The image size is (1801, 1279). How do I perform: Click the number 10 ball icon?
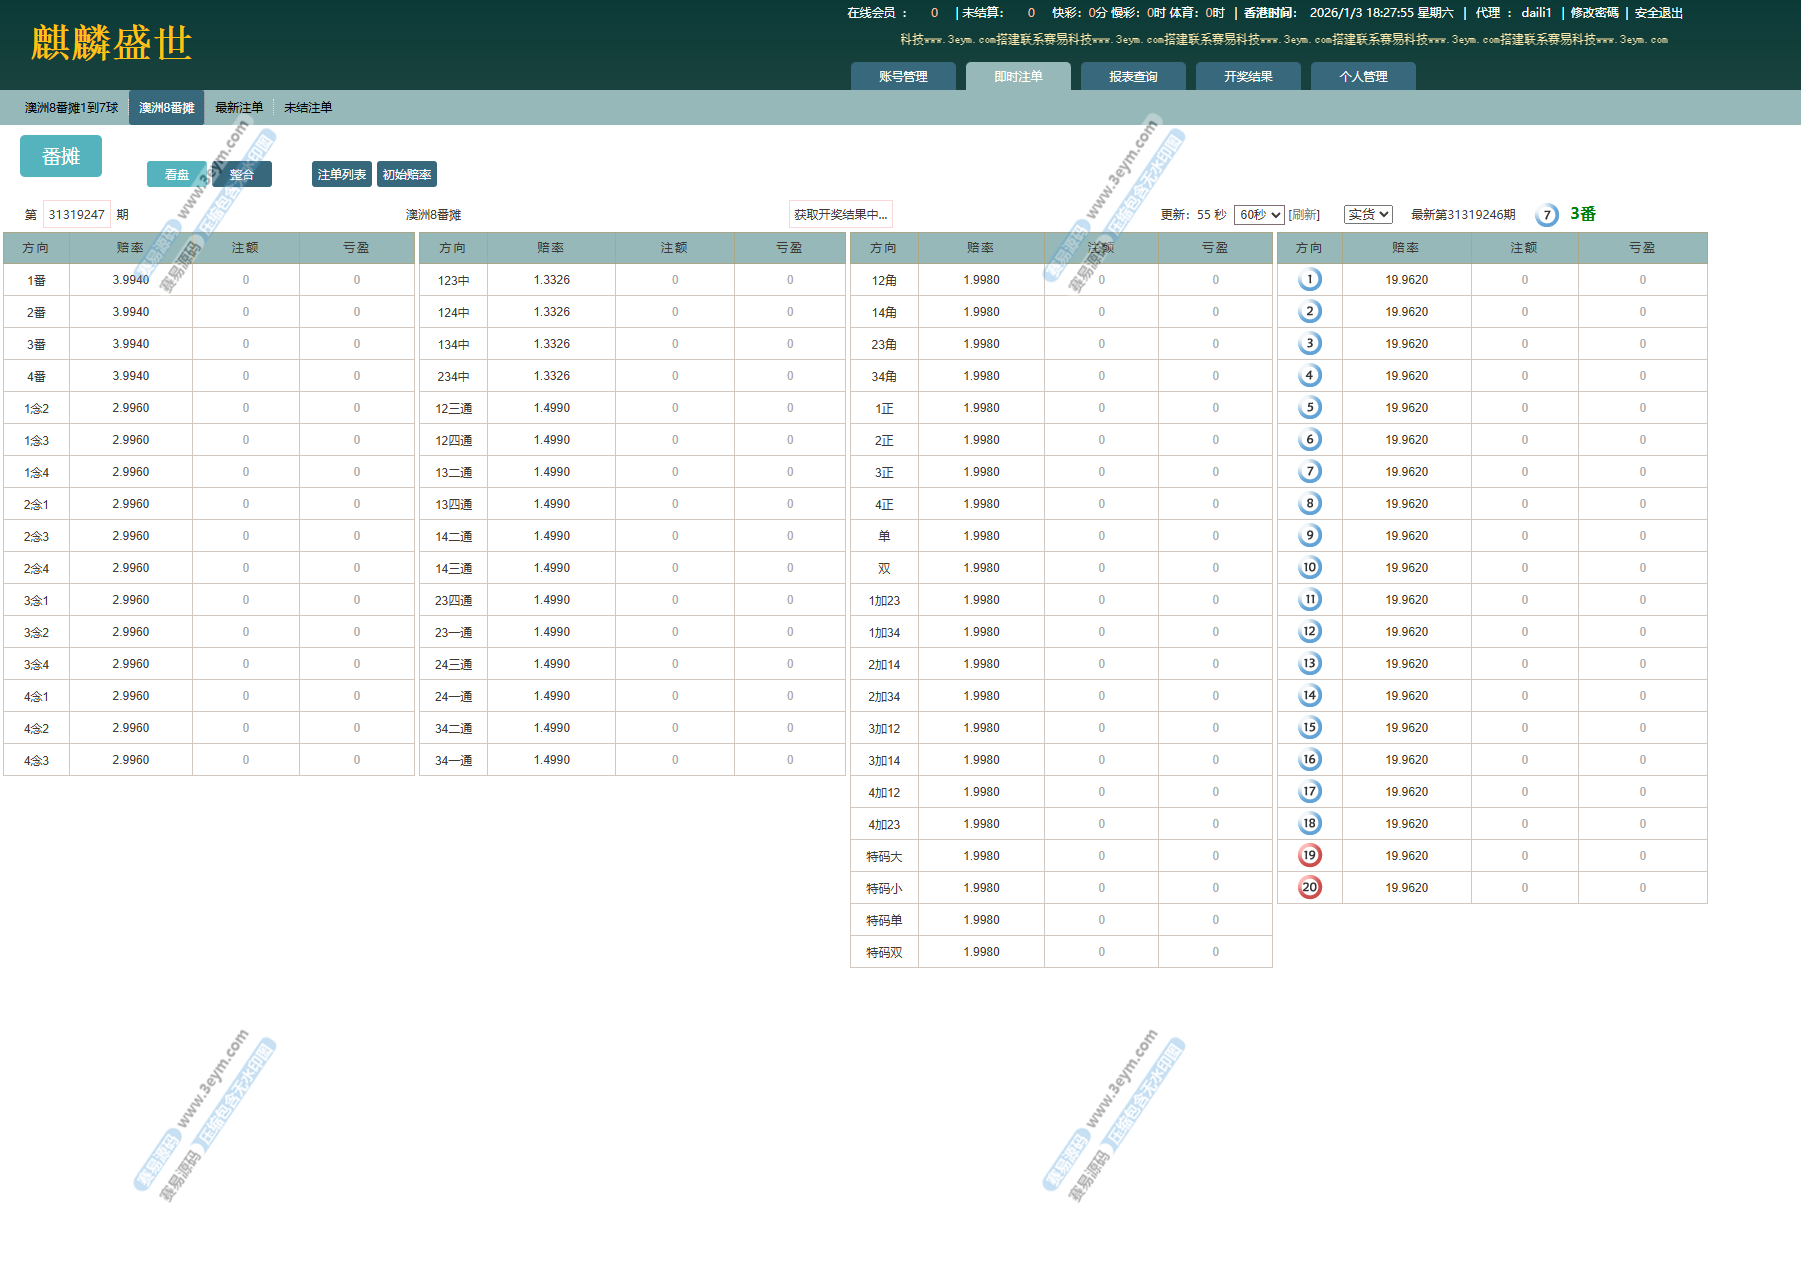tap(1309, 568)
